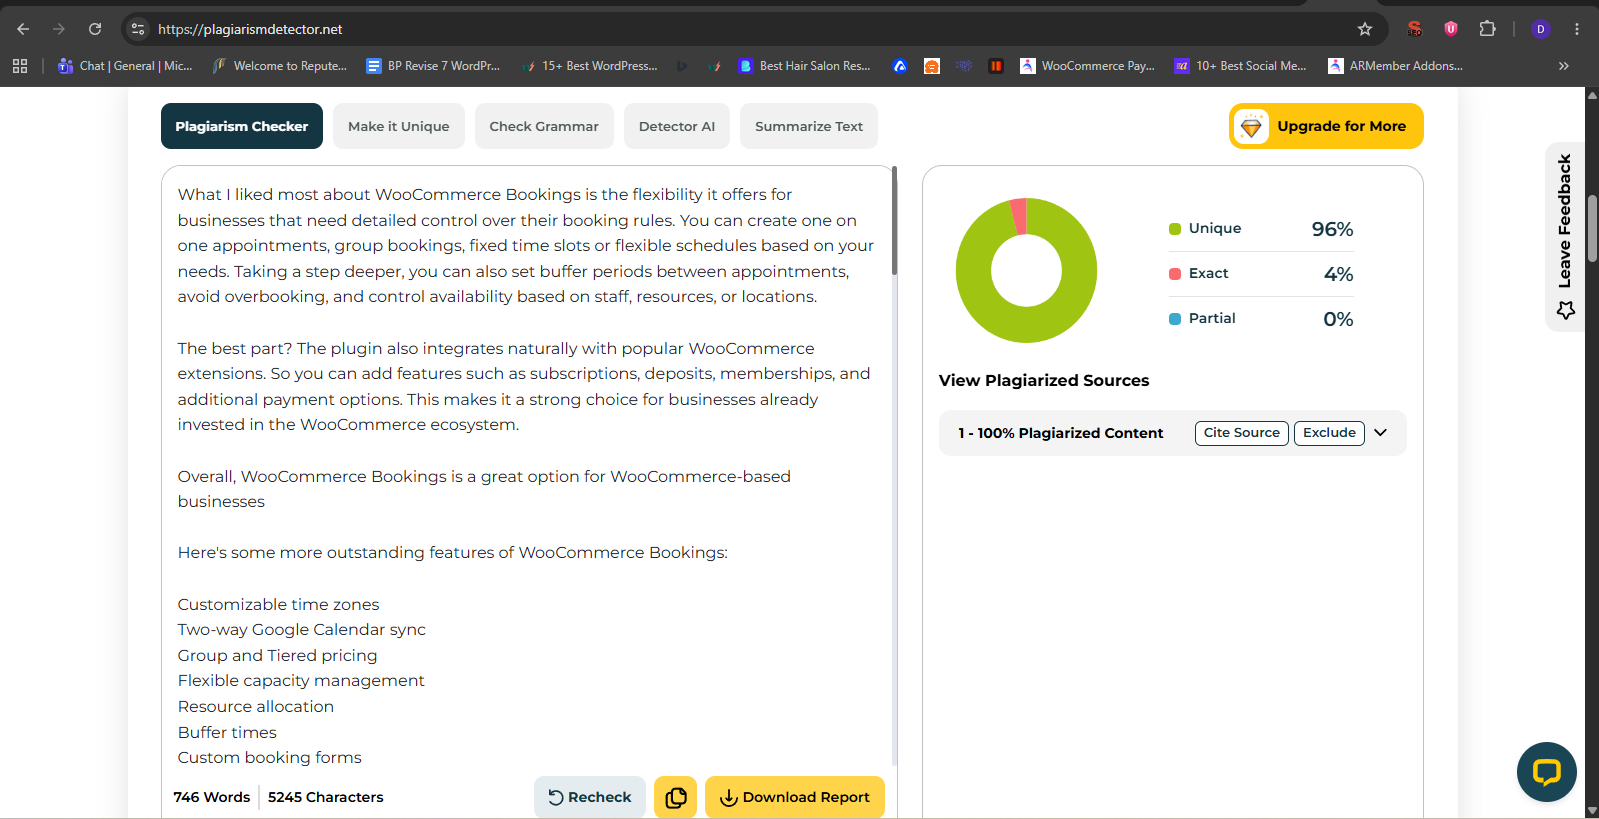Switch to Make it Unique tab
Viewport: 1599px width, 819px height.
coord(399,126)
